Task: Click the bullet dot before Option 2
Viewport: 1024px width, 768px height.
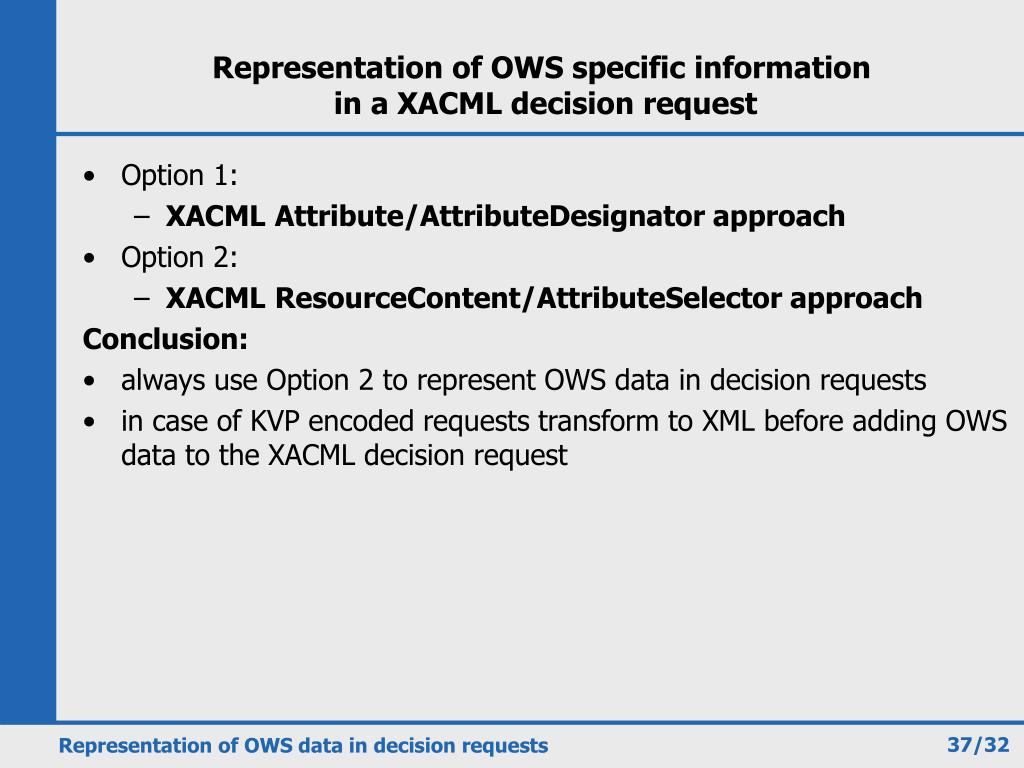Action: pyautogui.click(x=89, y=258)
